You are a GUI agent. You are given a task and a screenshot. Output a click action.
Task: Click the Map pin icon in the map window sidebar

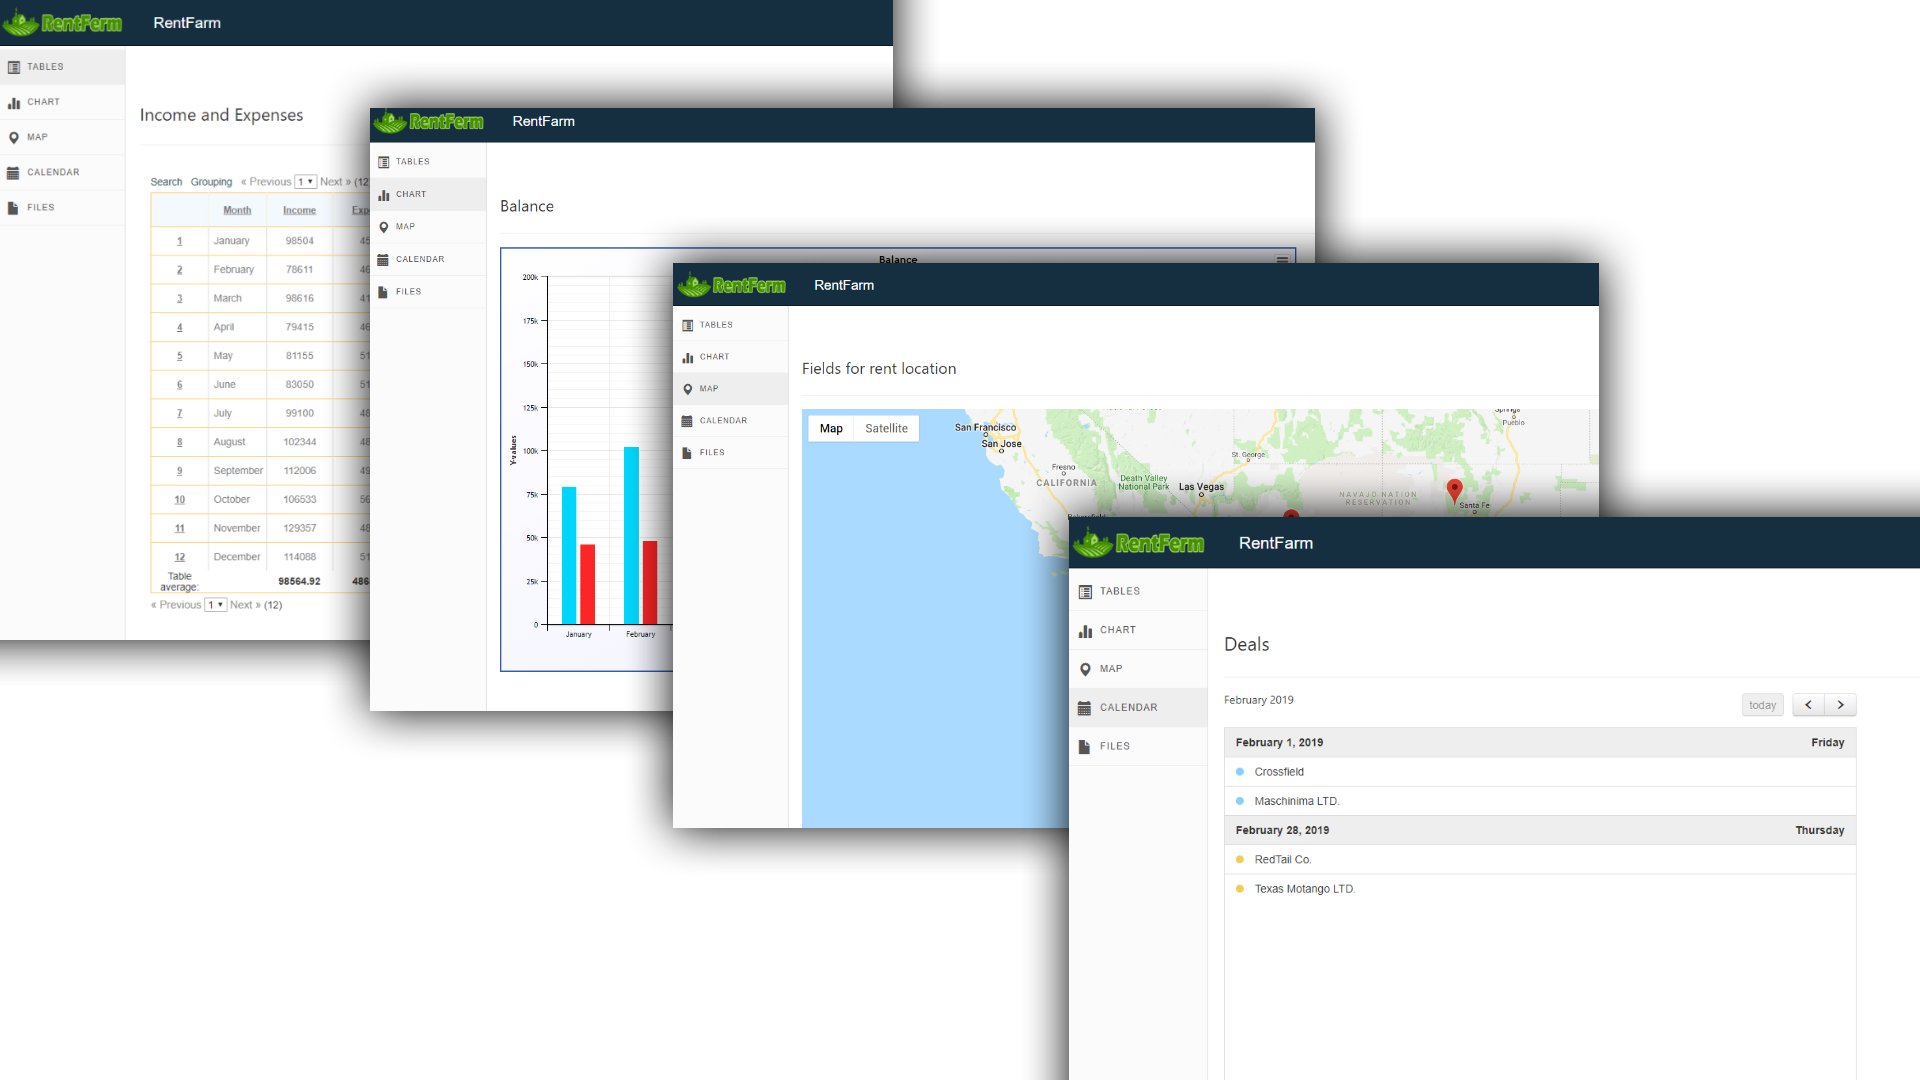pos(687,389)
